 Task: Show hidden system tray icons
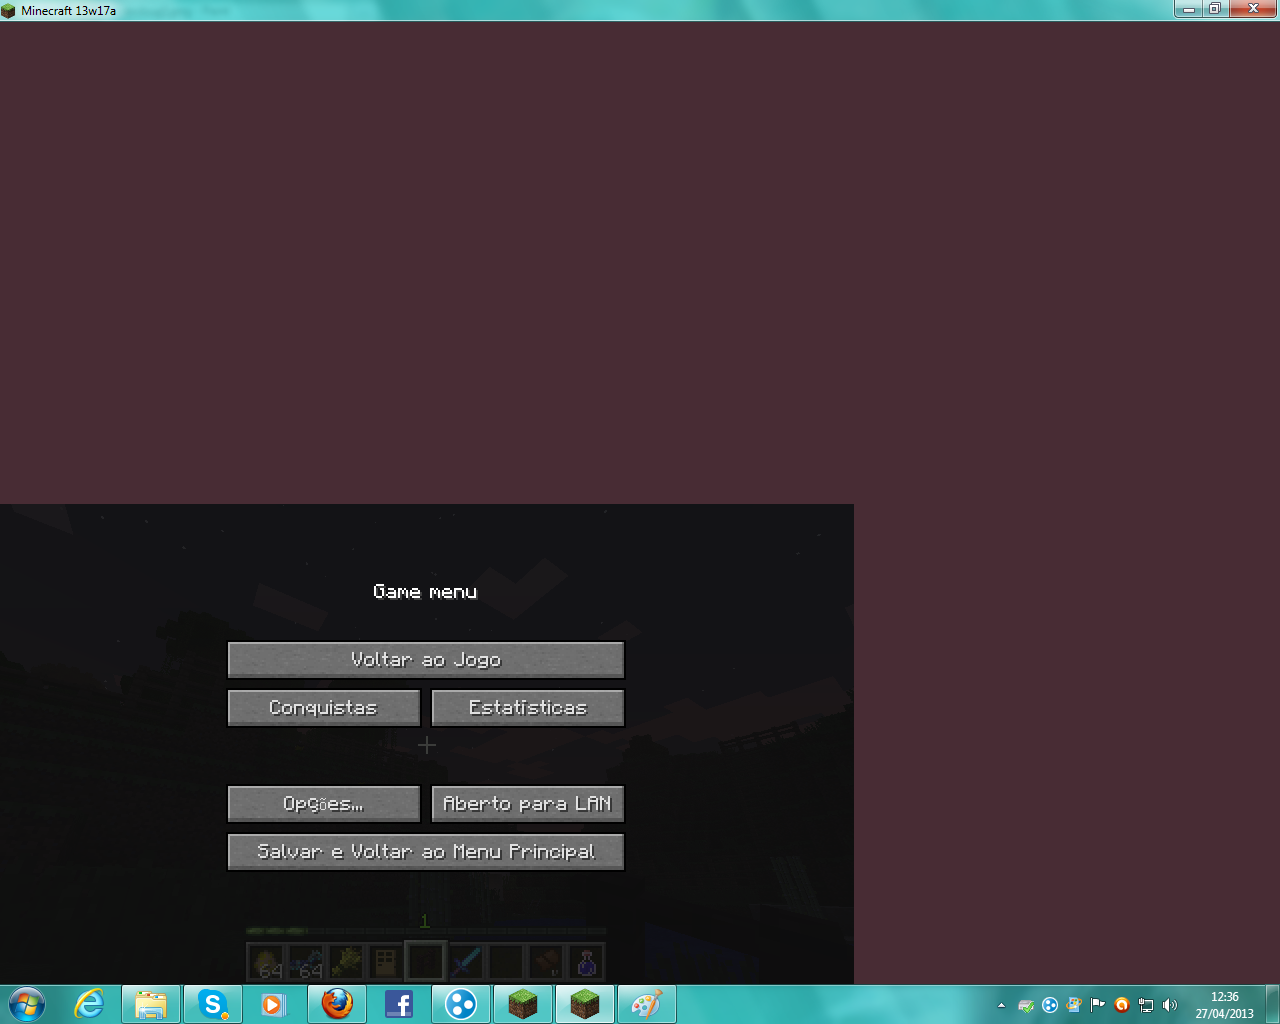tap(1001, 1005)
